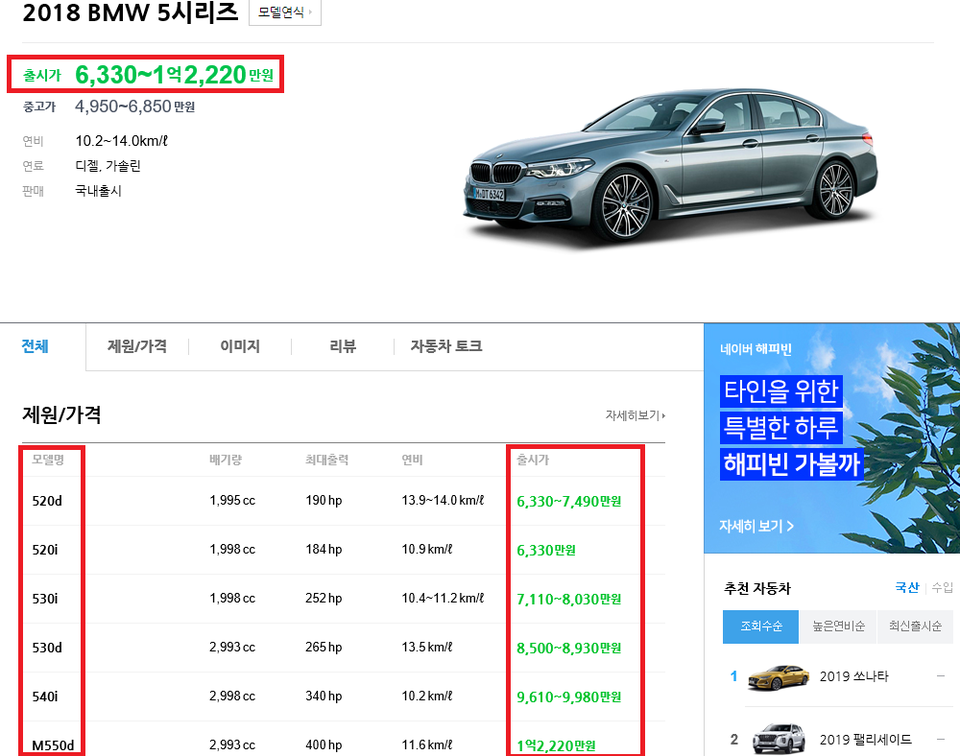Select the 높은연비순 sort tab
The width and height of the screenshot is (960, 756).
coord(838,626)
